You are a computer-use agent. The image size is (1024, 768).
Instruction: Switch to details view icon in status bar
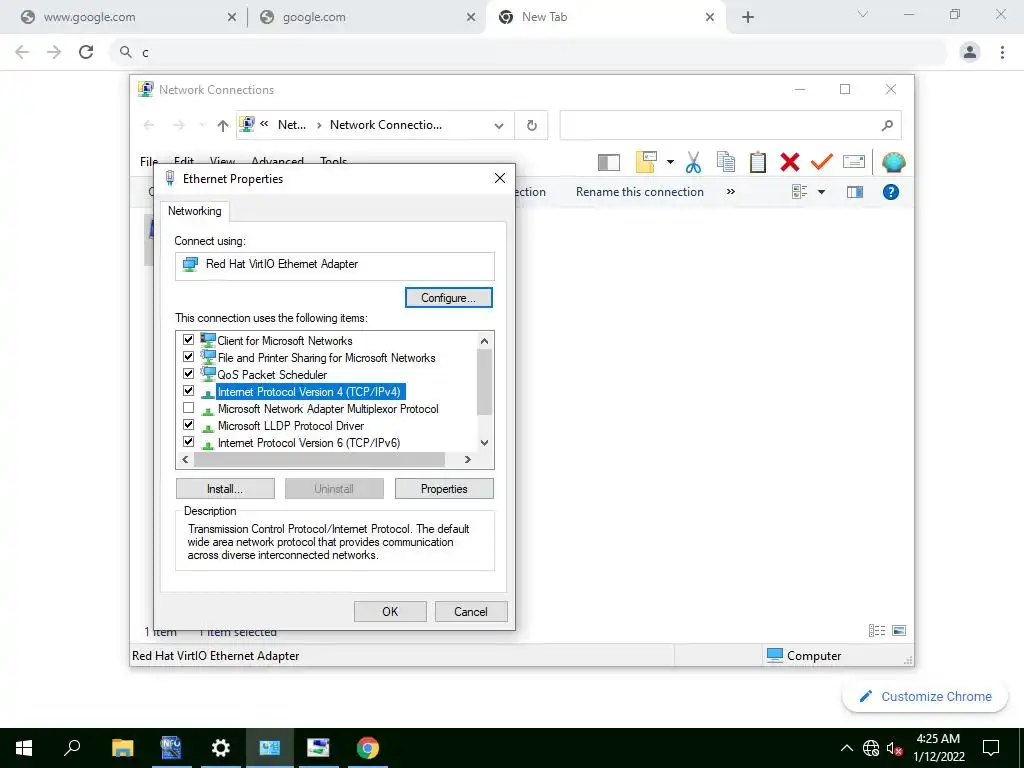[x=877, y=630]
